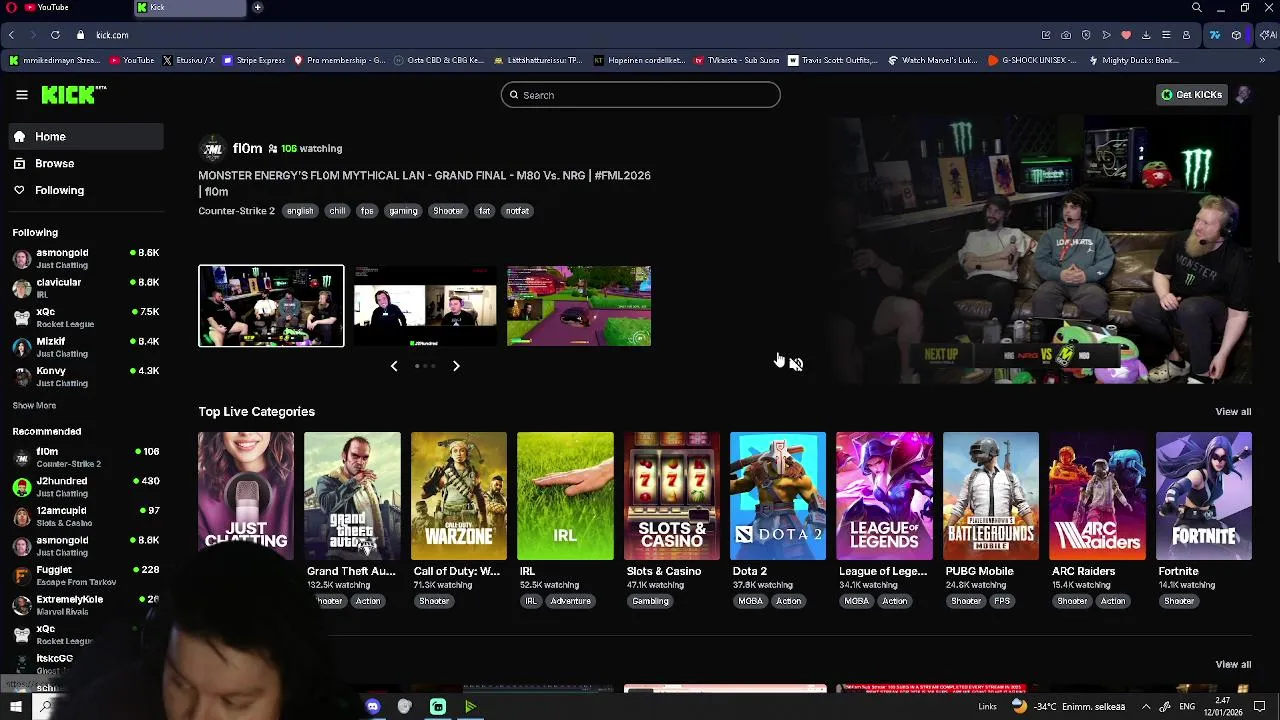Click the FPS tag under PUBG Mobile
The width and height of the screenshot is (1280, 720).
1002,601
